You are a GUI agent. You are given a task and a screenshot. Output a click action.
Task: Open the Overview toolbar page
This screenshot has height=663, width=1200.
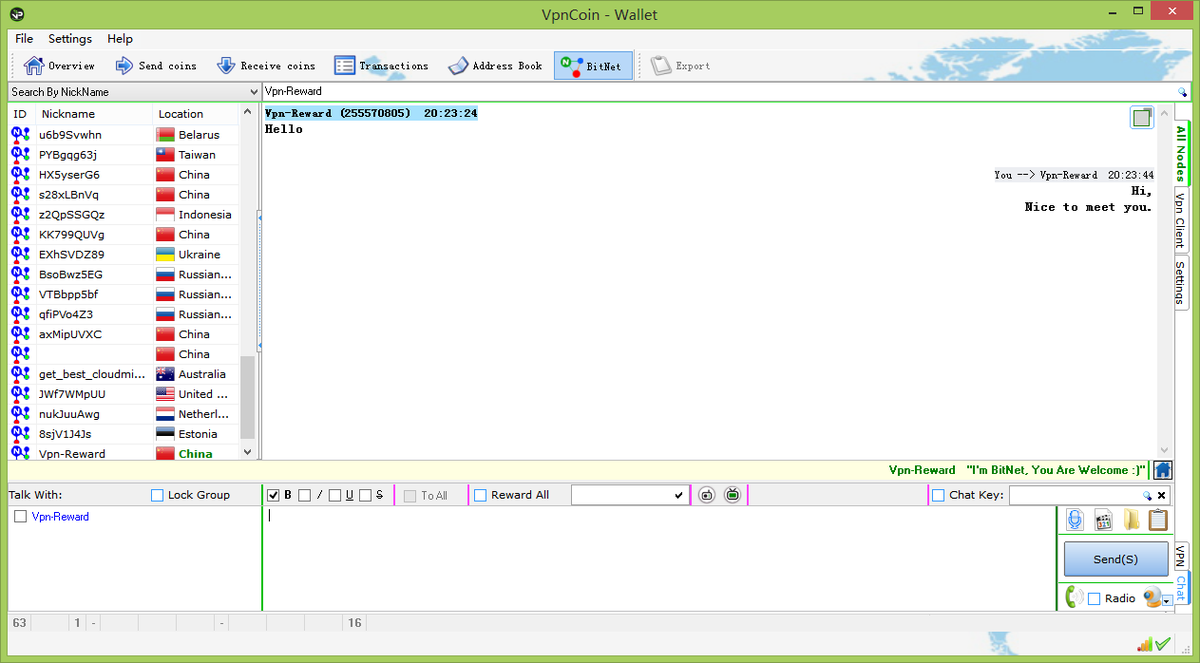[59, 66]
